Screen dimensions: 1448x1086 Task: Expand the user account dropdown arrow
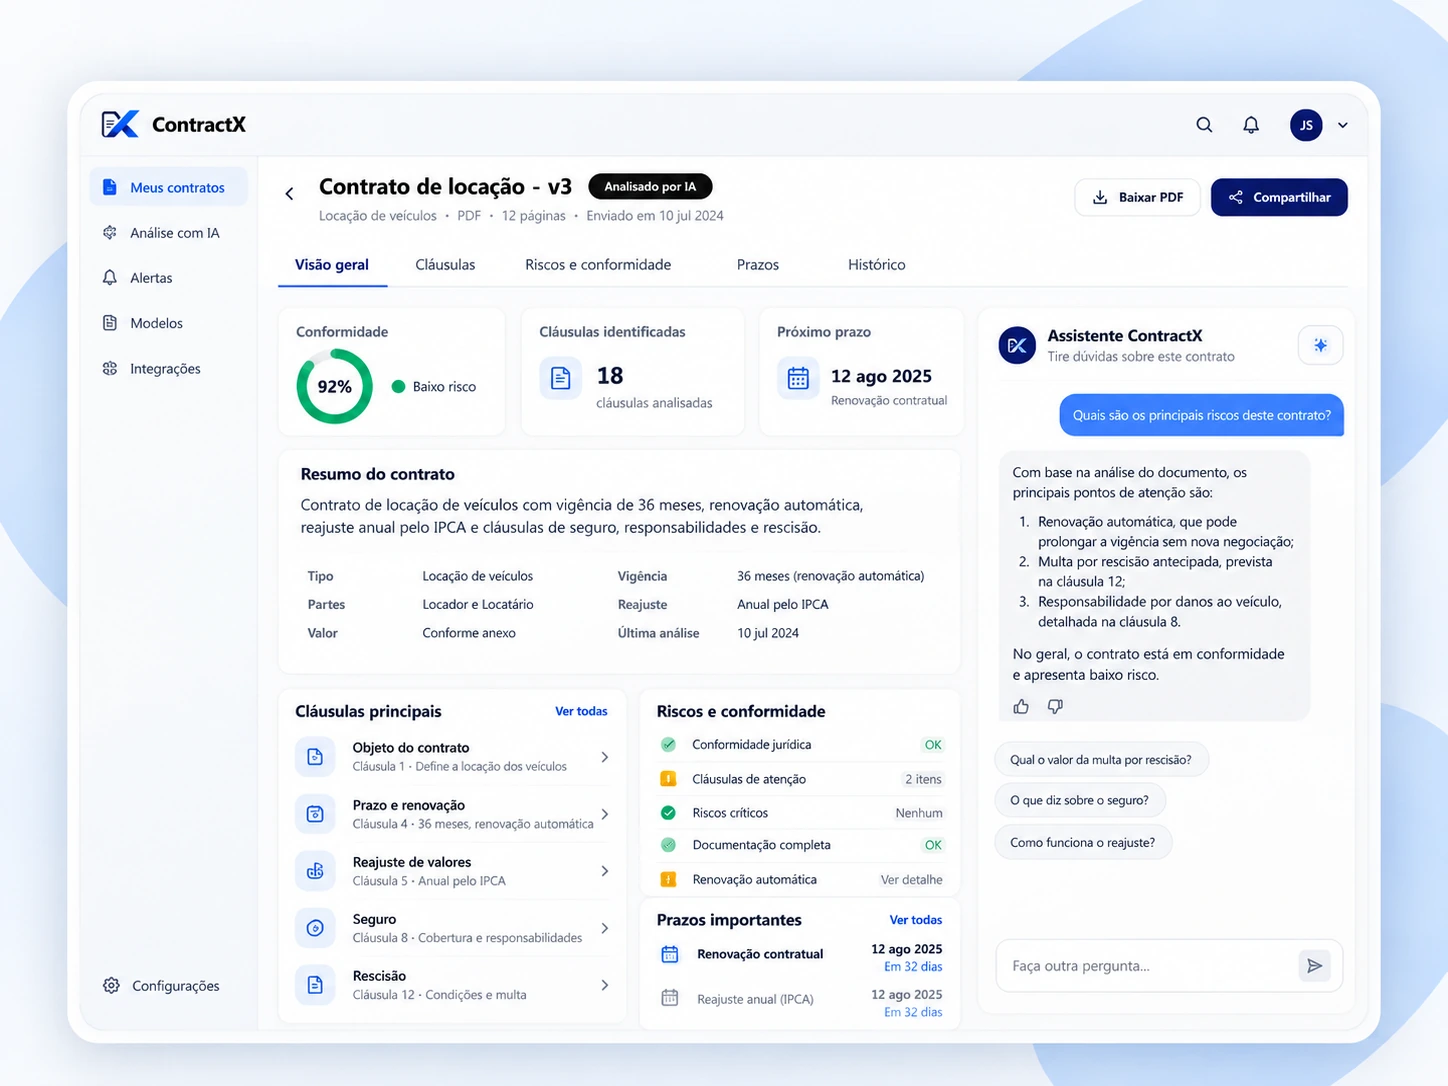tap(1343, 125)
